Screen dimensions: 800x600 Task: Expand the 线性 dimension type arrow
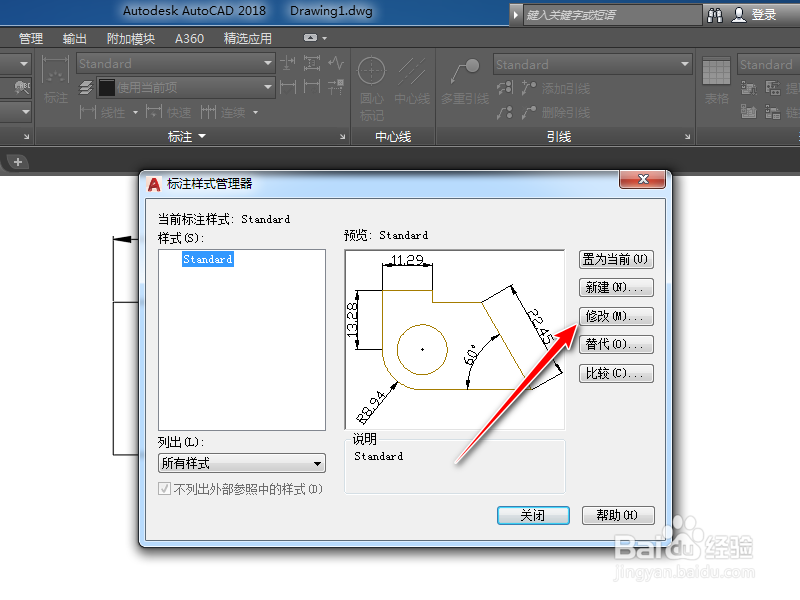135,112
